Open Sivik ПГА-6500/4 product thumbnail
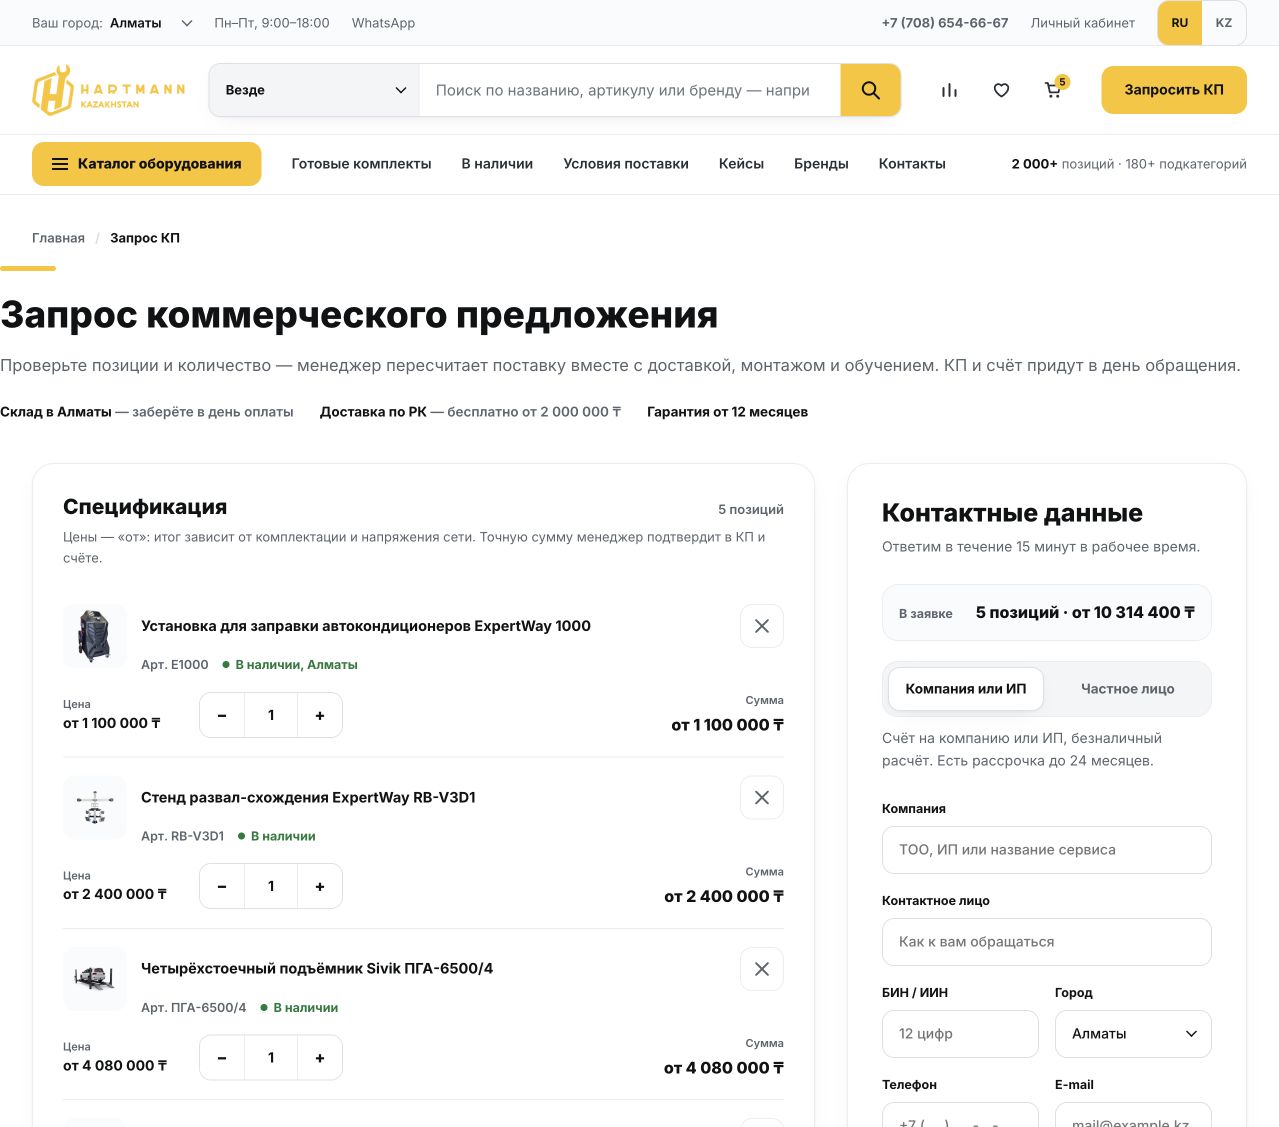1279x1127 pixels. pyautogui.click(x=95, y=979)
